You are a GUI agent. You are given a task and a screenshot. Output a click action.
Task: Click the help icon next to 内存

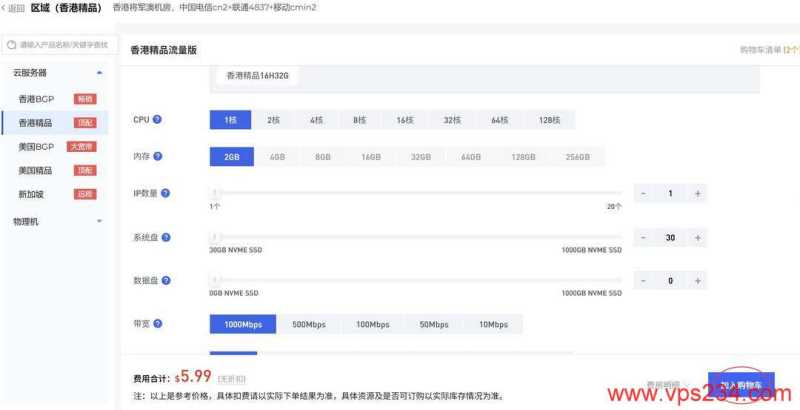pos(157,156)
